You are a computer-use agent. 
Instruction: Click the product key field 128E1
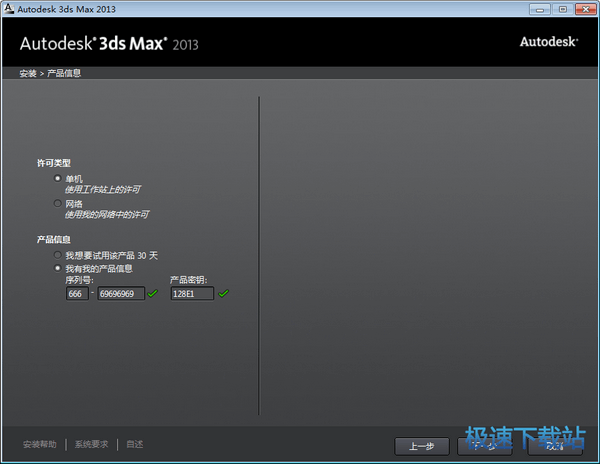click(192, 293)
